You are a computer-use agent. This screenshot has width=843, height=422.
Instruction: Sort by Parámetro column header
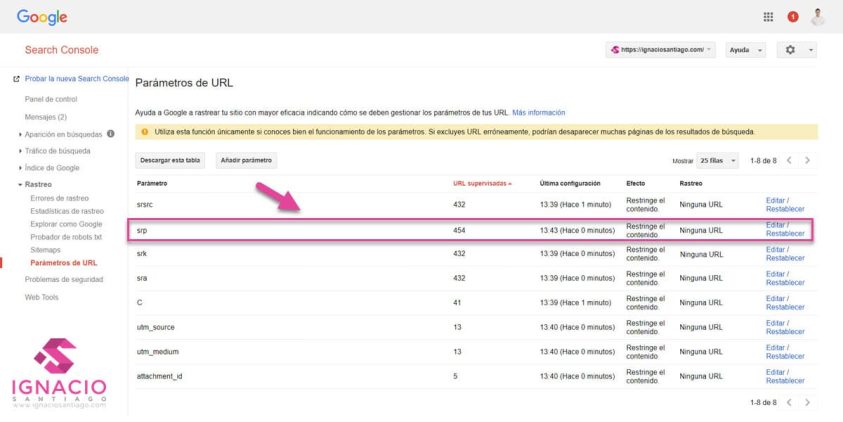pos(152,183)
